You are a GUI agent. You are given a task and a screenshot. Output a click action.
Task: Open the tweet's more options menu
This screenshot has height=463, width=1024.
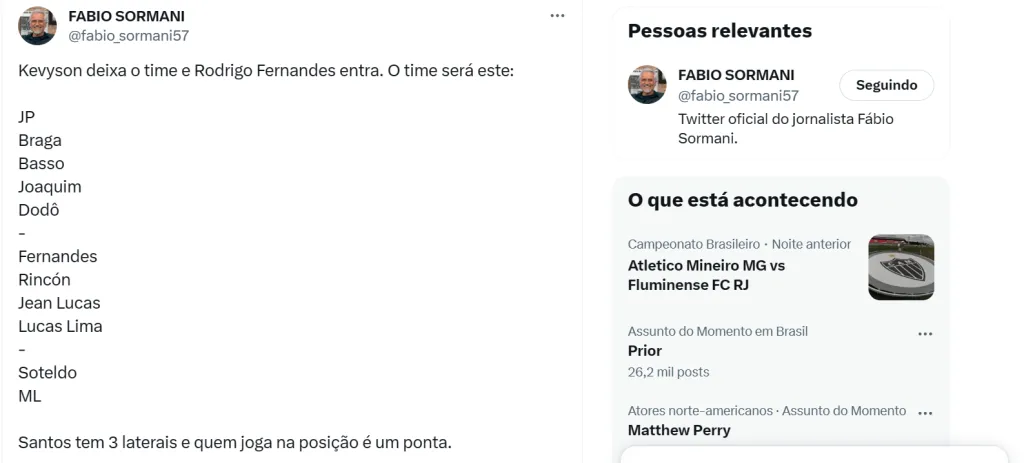click(x=557, y=15)
